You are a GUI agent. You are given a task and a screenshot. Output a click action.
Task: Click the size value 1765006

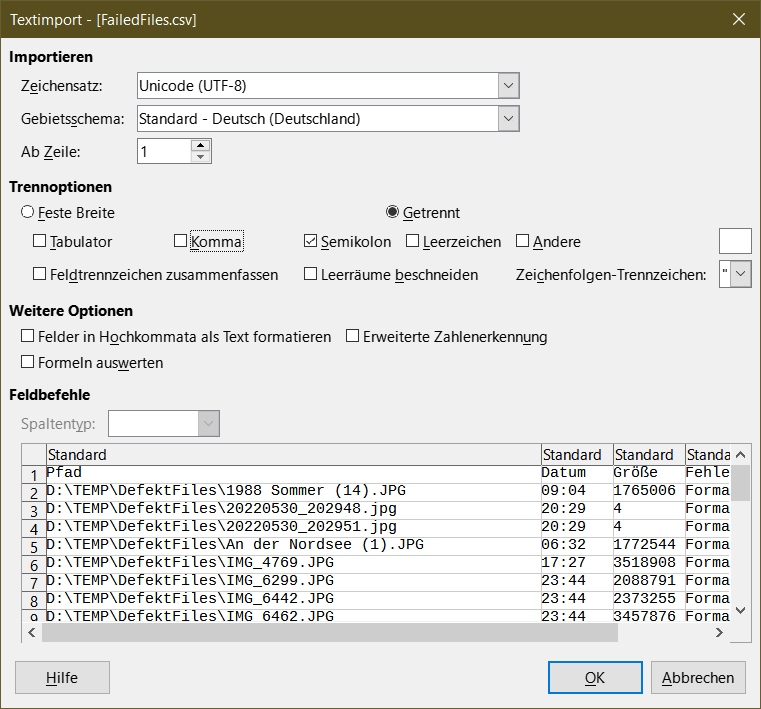point(649,491)
